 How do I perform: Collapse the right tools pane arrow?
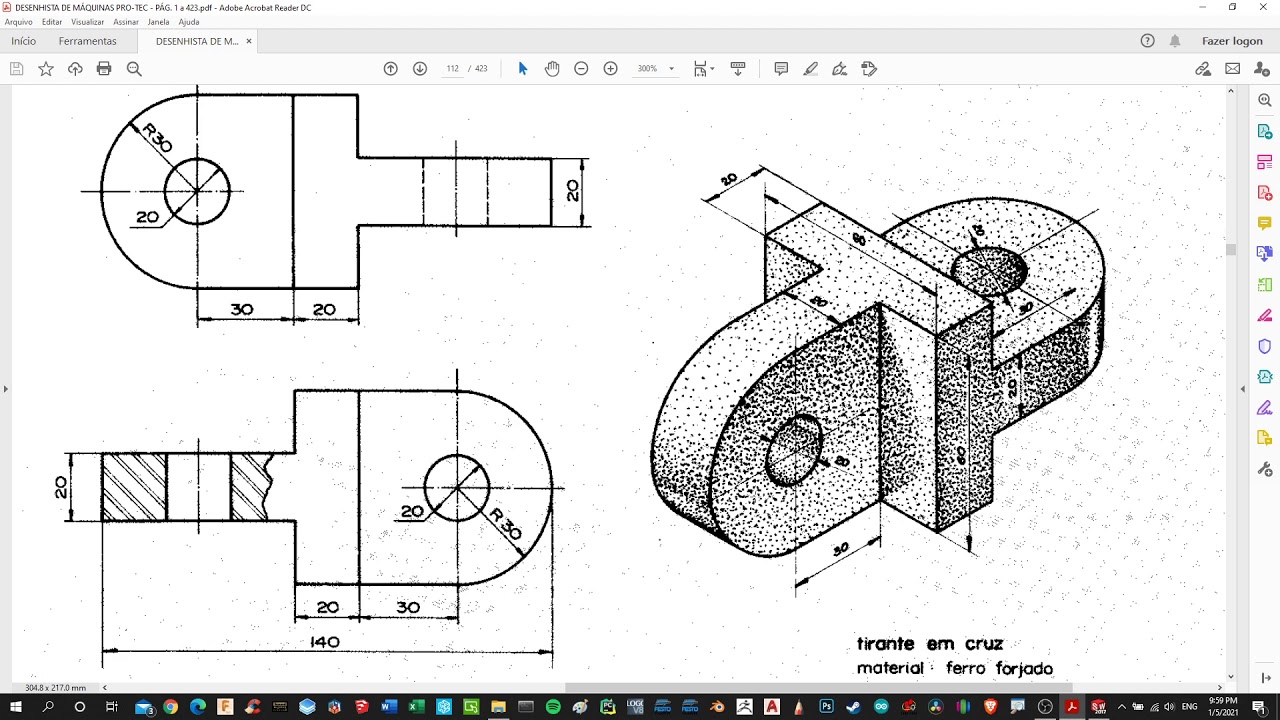pyautogui.click(x=1243, y=388)
